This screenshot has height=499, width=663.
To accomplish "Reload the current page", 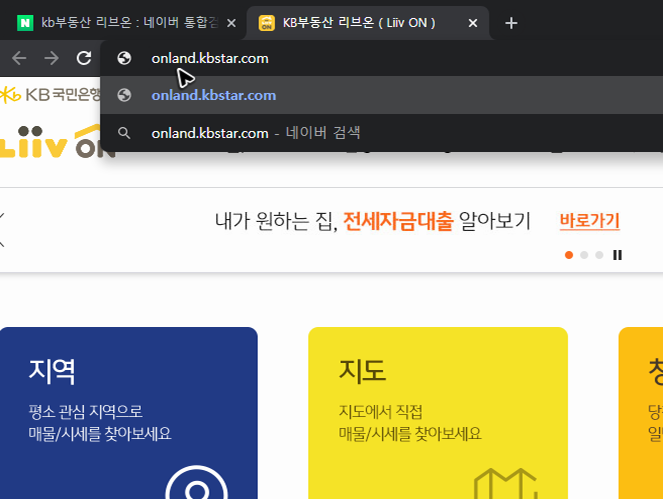I will pyautogui.click(x=84, y=58).
